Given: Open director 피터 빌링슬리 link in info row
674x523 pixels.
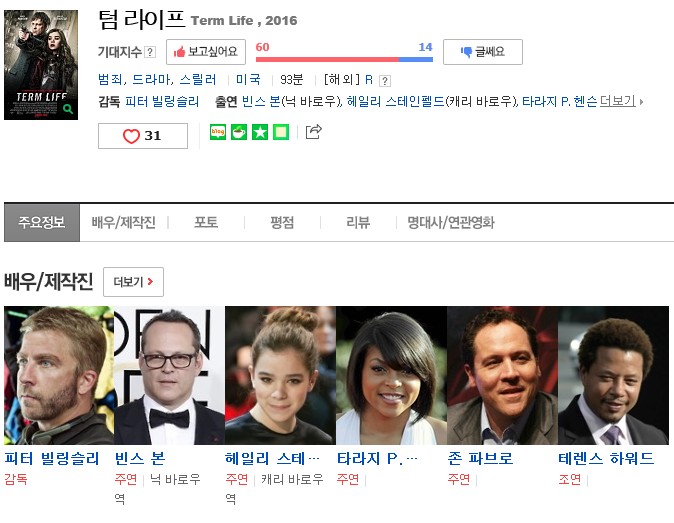Looking at the screenshot, I should 162,102.
